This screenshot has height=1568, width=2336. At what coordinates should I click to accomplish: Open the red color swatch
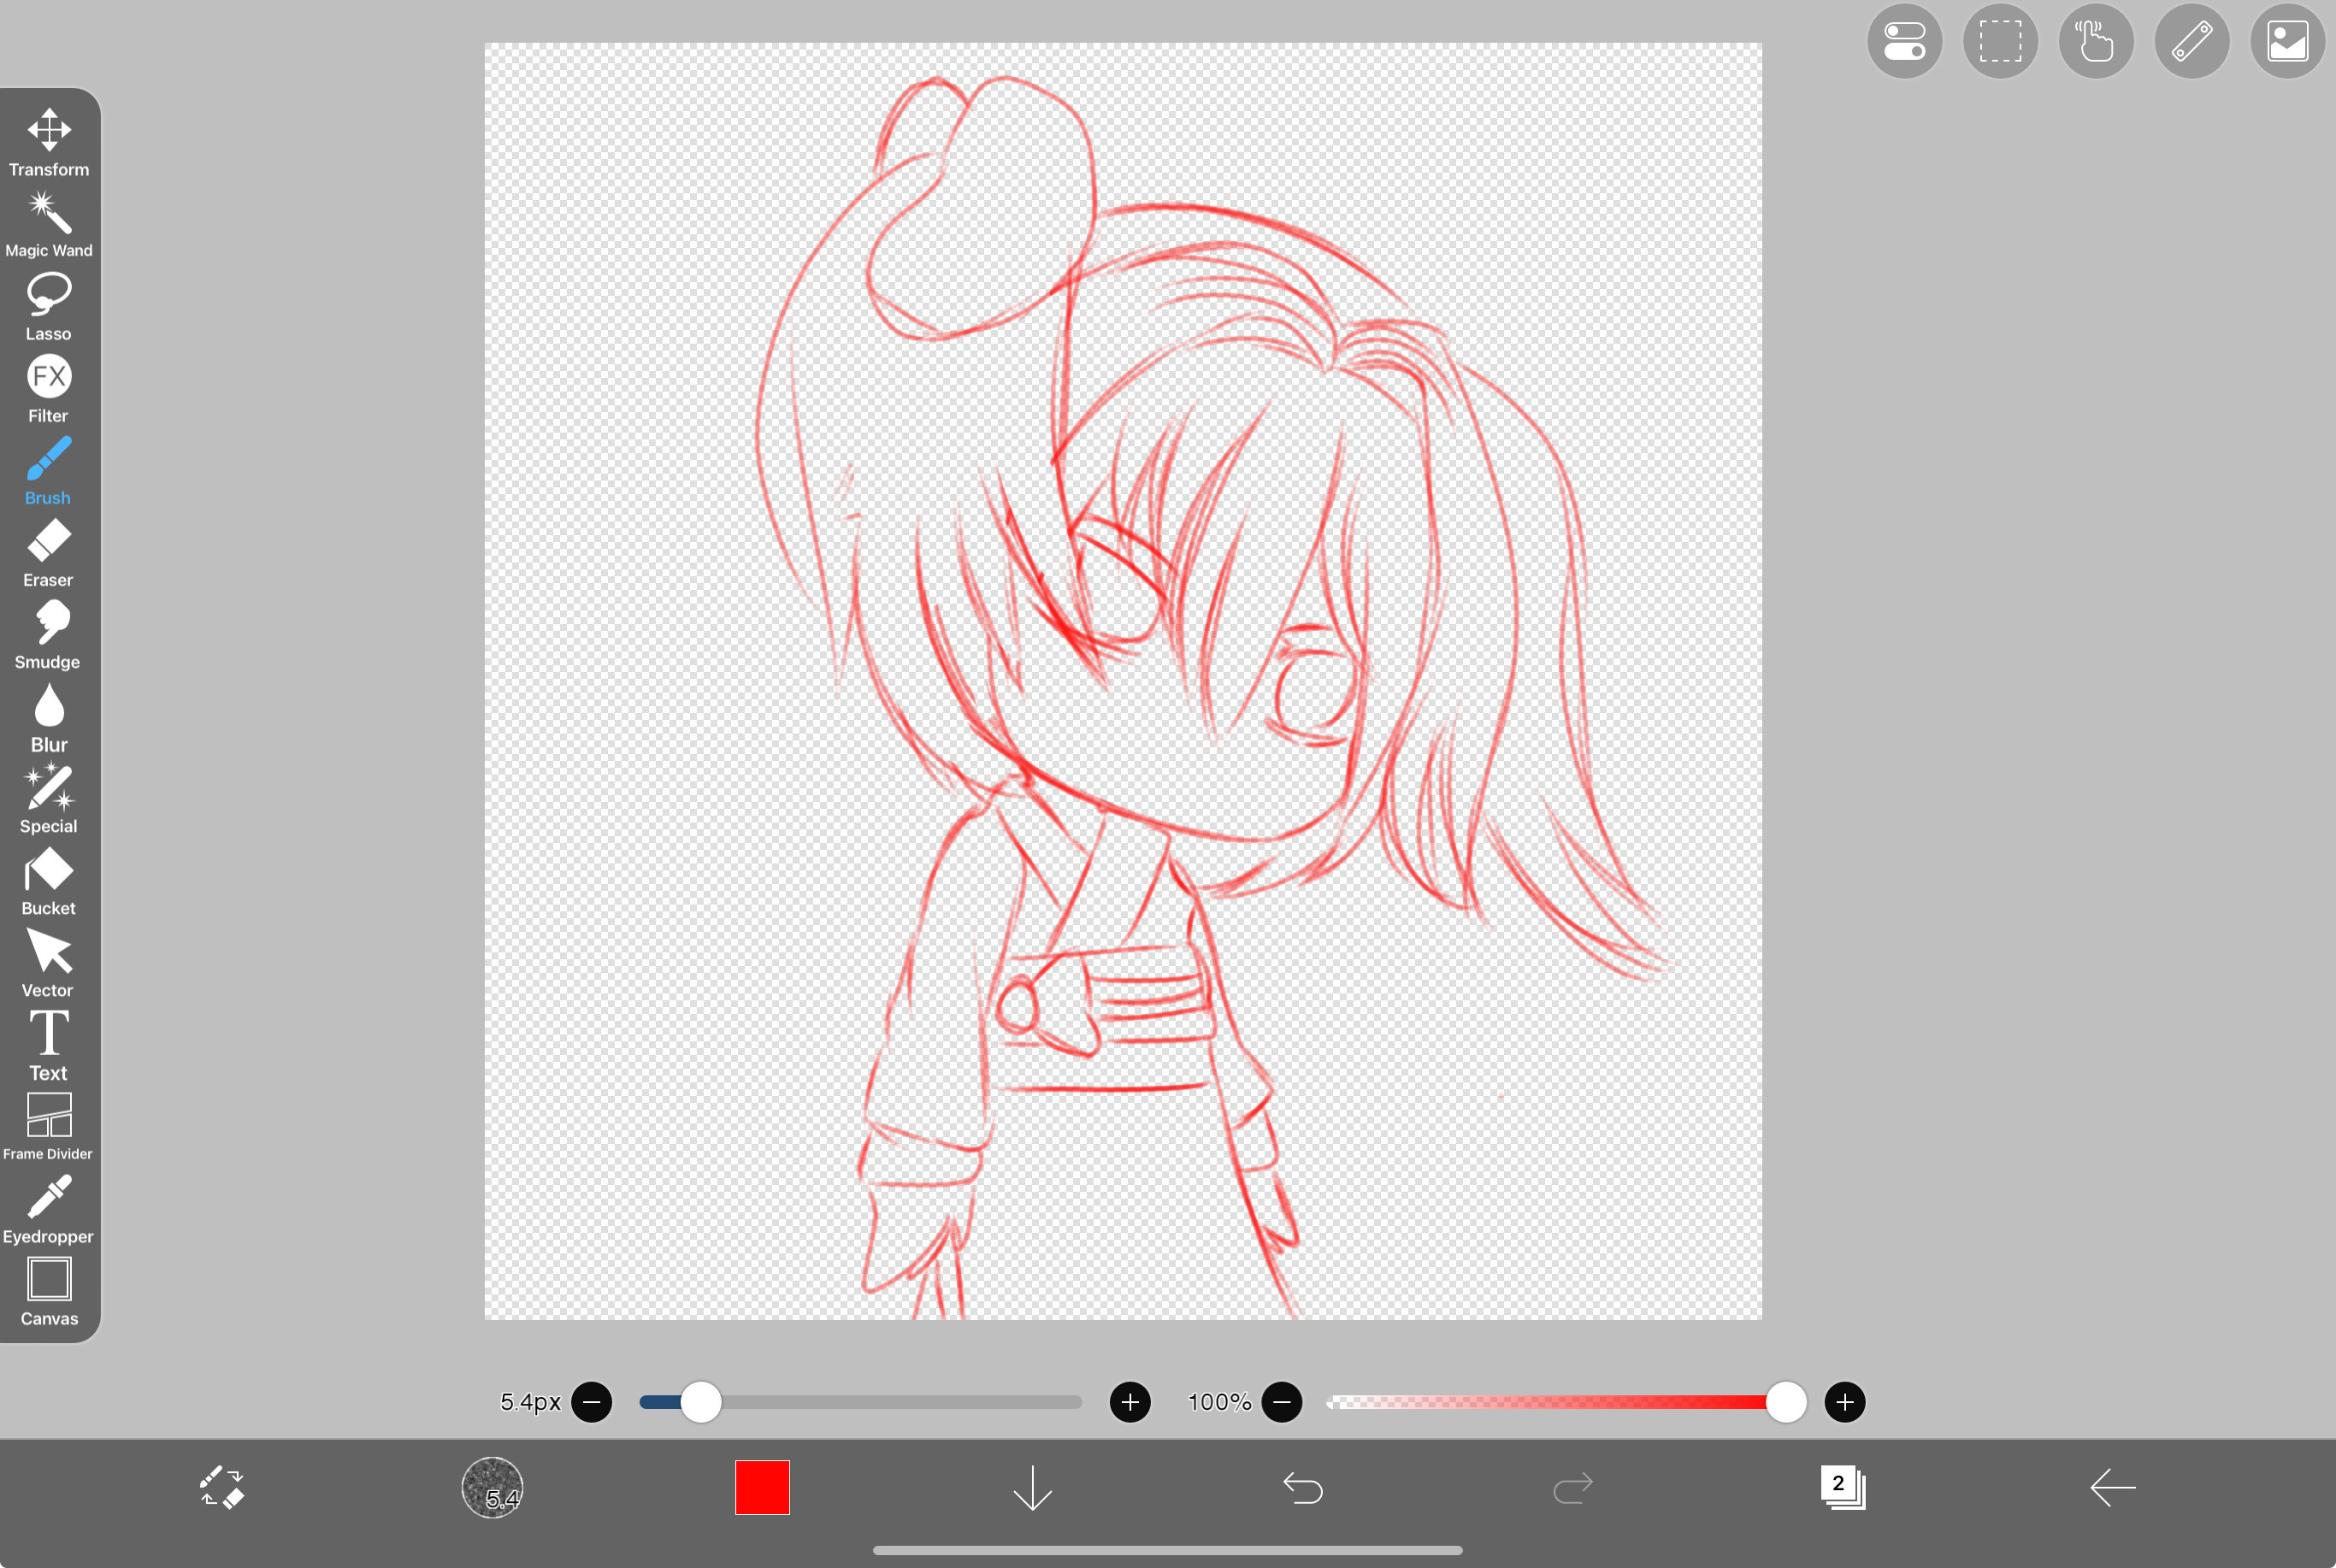(762, 1487)
